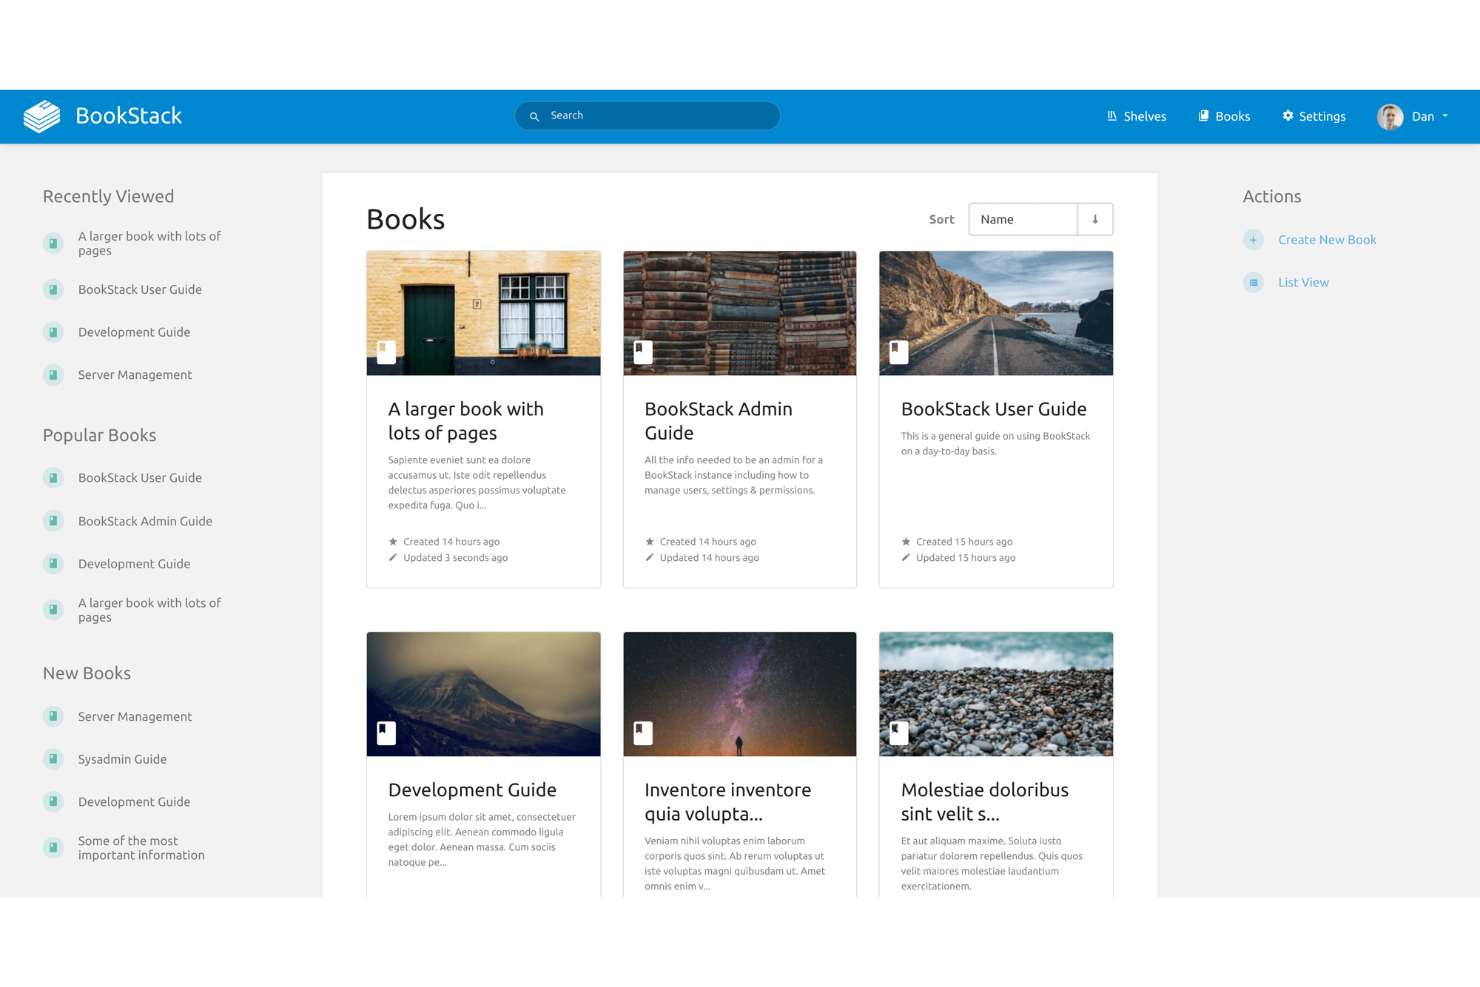Open 'A larger book with lots of pages' in Popular Books

point(149,610)
